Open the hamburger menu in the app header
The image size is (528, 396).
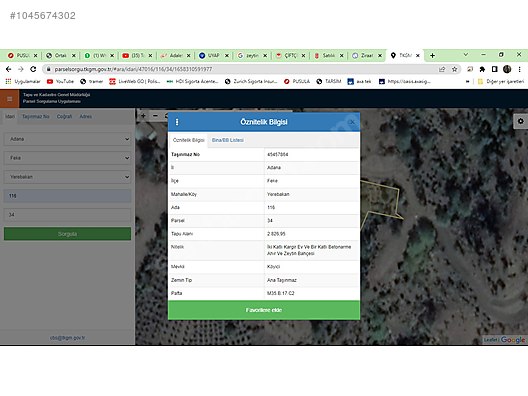(x=9, y=99)
